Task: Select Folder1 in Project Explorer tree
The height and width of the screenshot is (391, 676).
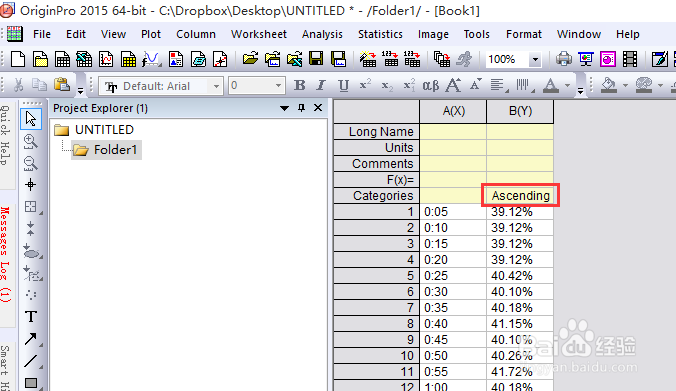Action: pyautogui.click(x=106, y=150)
